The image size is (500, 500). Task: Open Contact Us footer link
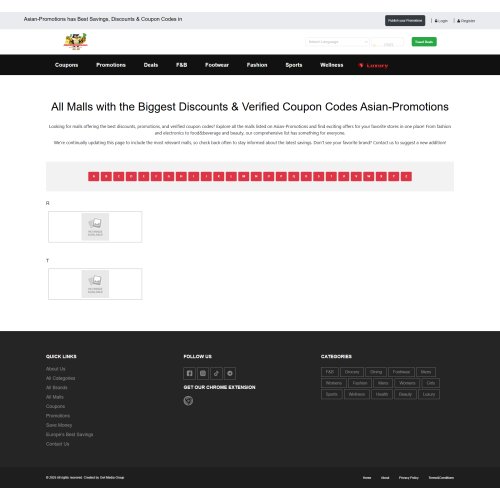point(58,444)
